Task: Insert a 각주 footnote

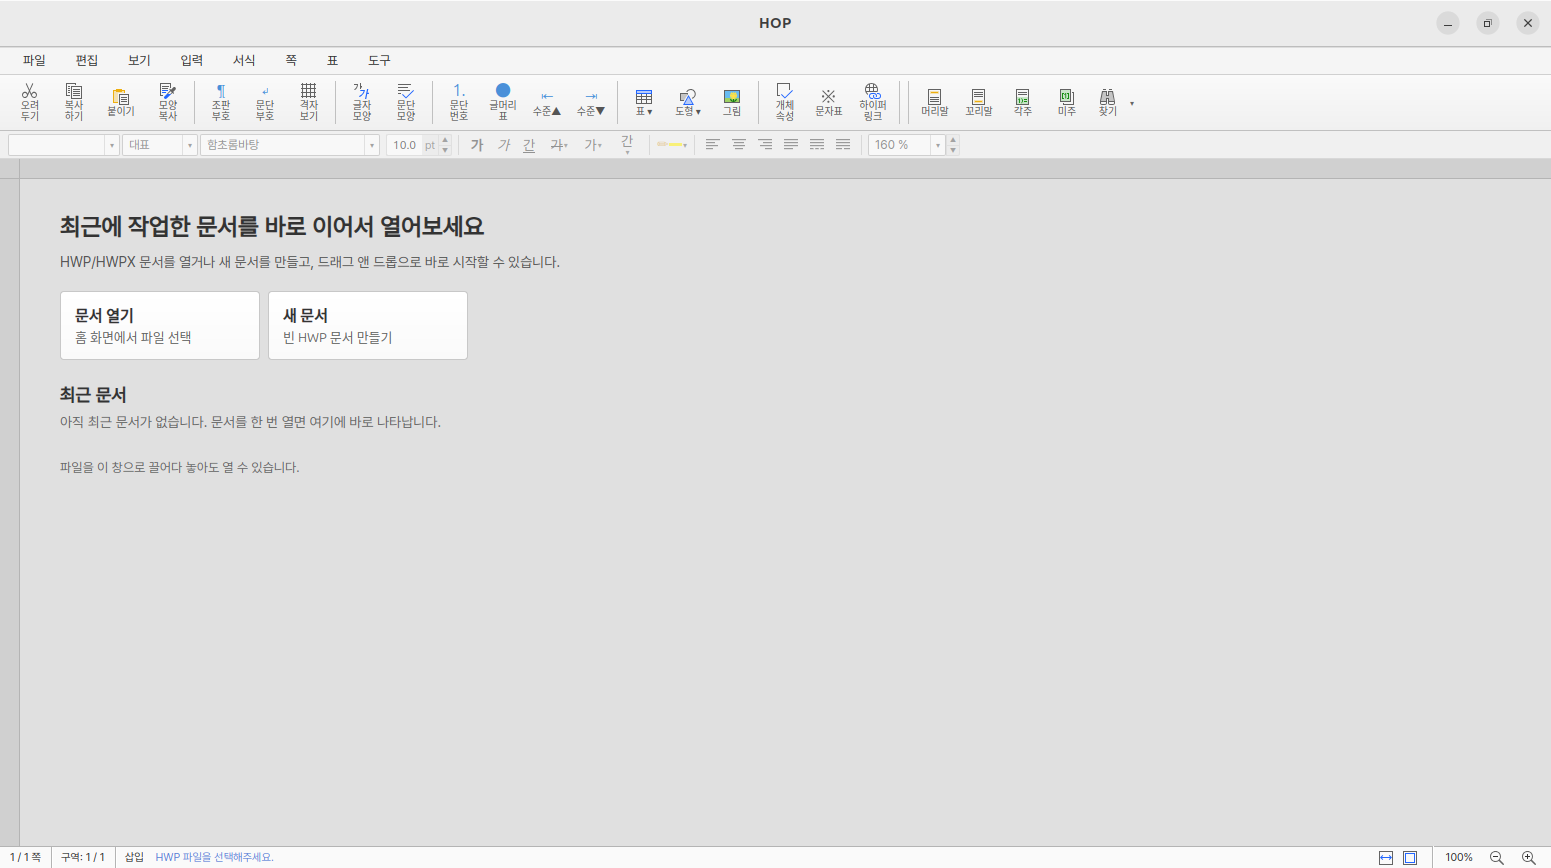Action: pyautogui.click(x=1023, y=102)
